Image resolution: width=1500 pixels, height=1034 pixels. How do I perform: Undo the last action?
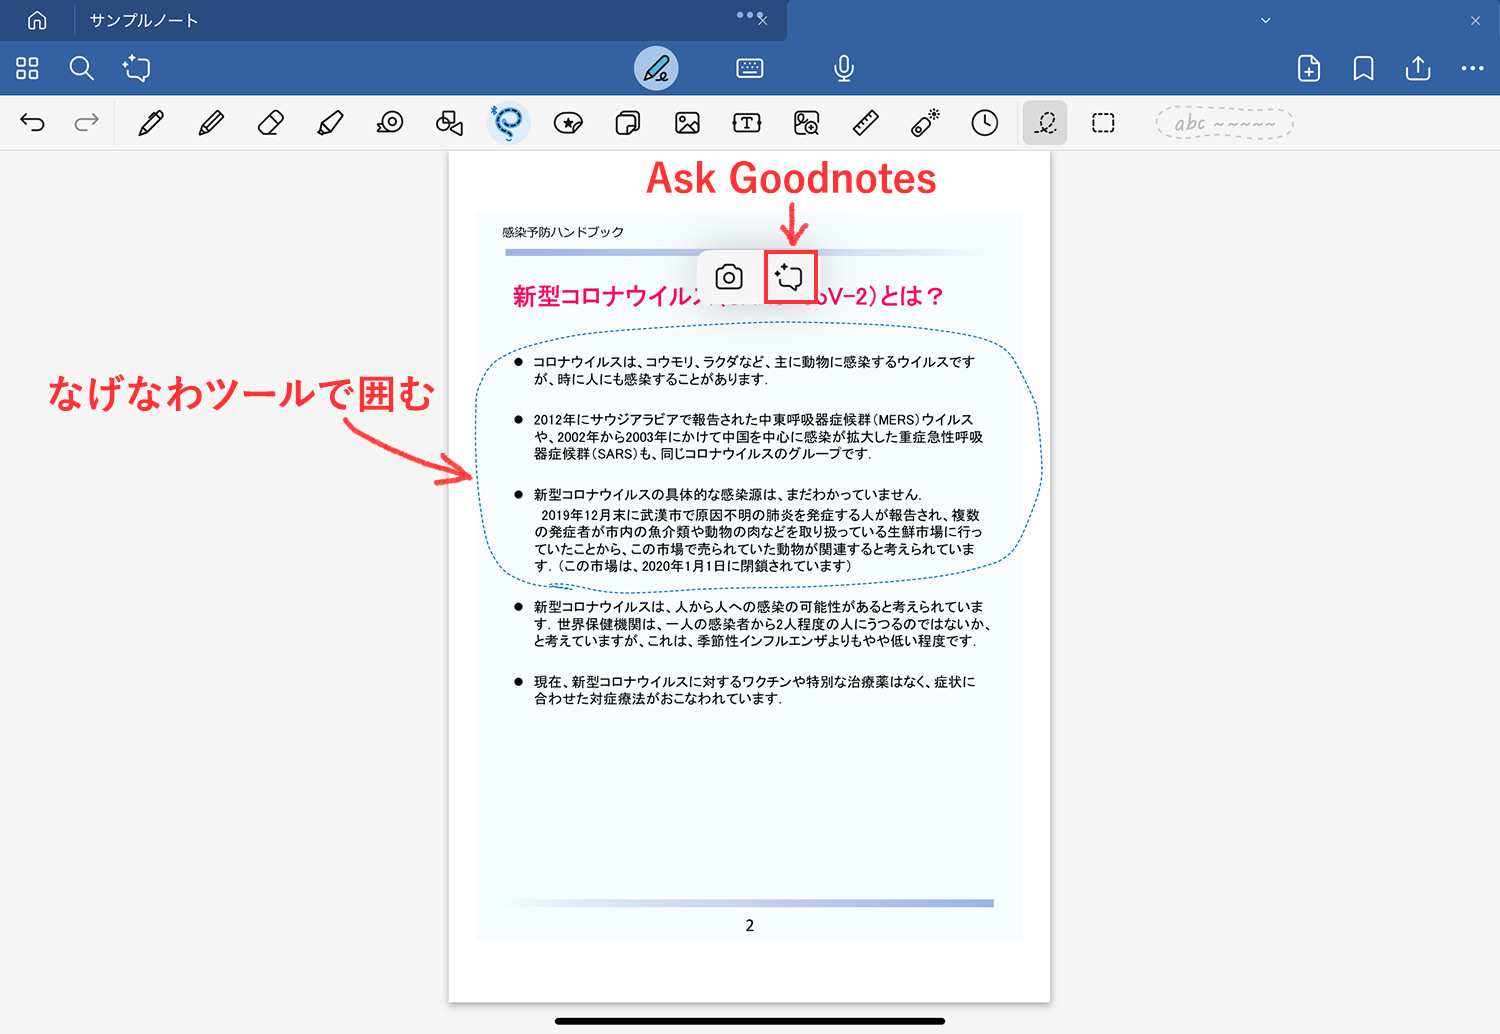[32, 123]
